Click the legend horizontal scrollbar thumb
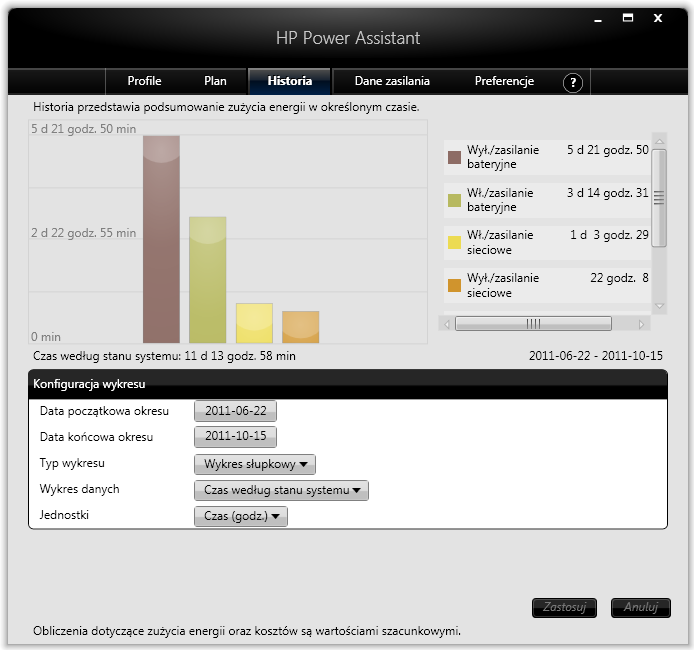This screenshot has width=694, height=650. click(x=533, y=324)
